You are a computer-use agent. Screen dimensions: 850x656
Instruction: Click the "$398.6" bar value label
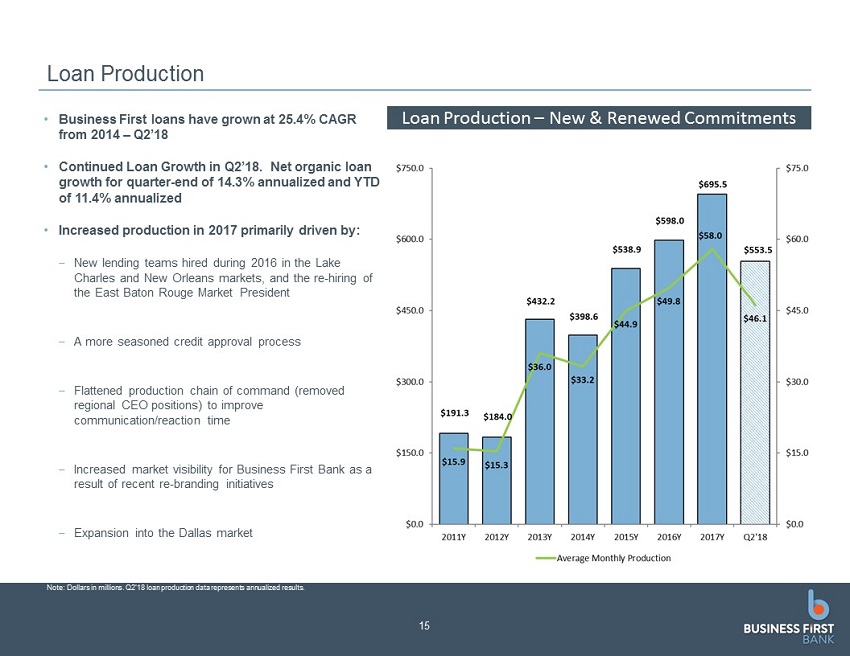584,317
